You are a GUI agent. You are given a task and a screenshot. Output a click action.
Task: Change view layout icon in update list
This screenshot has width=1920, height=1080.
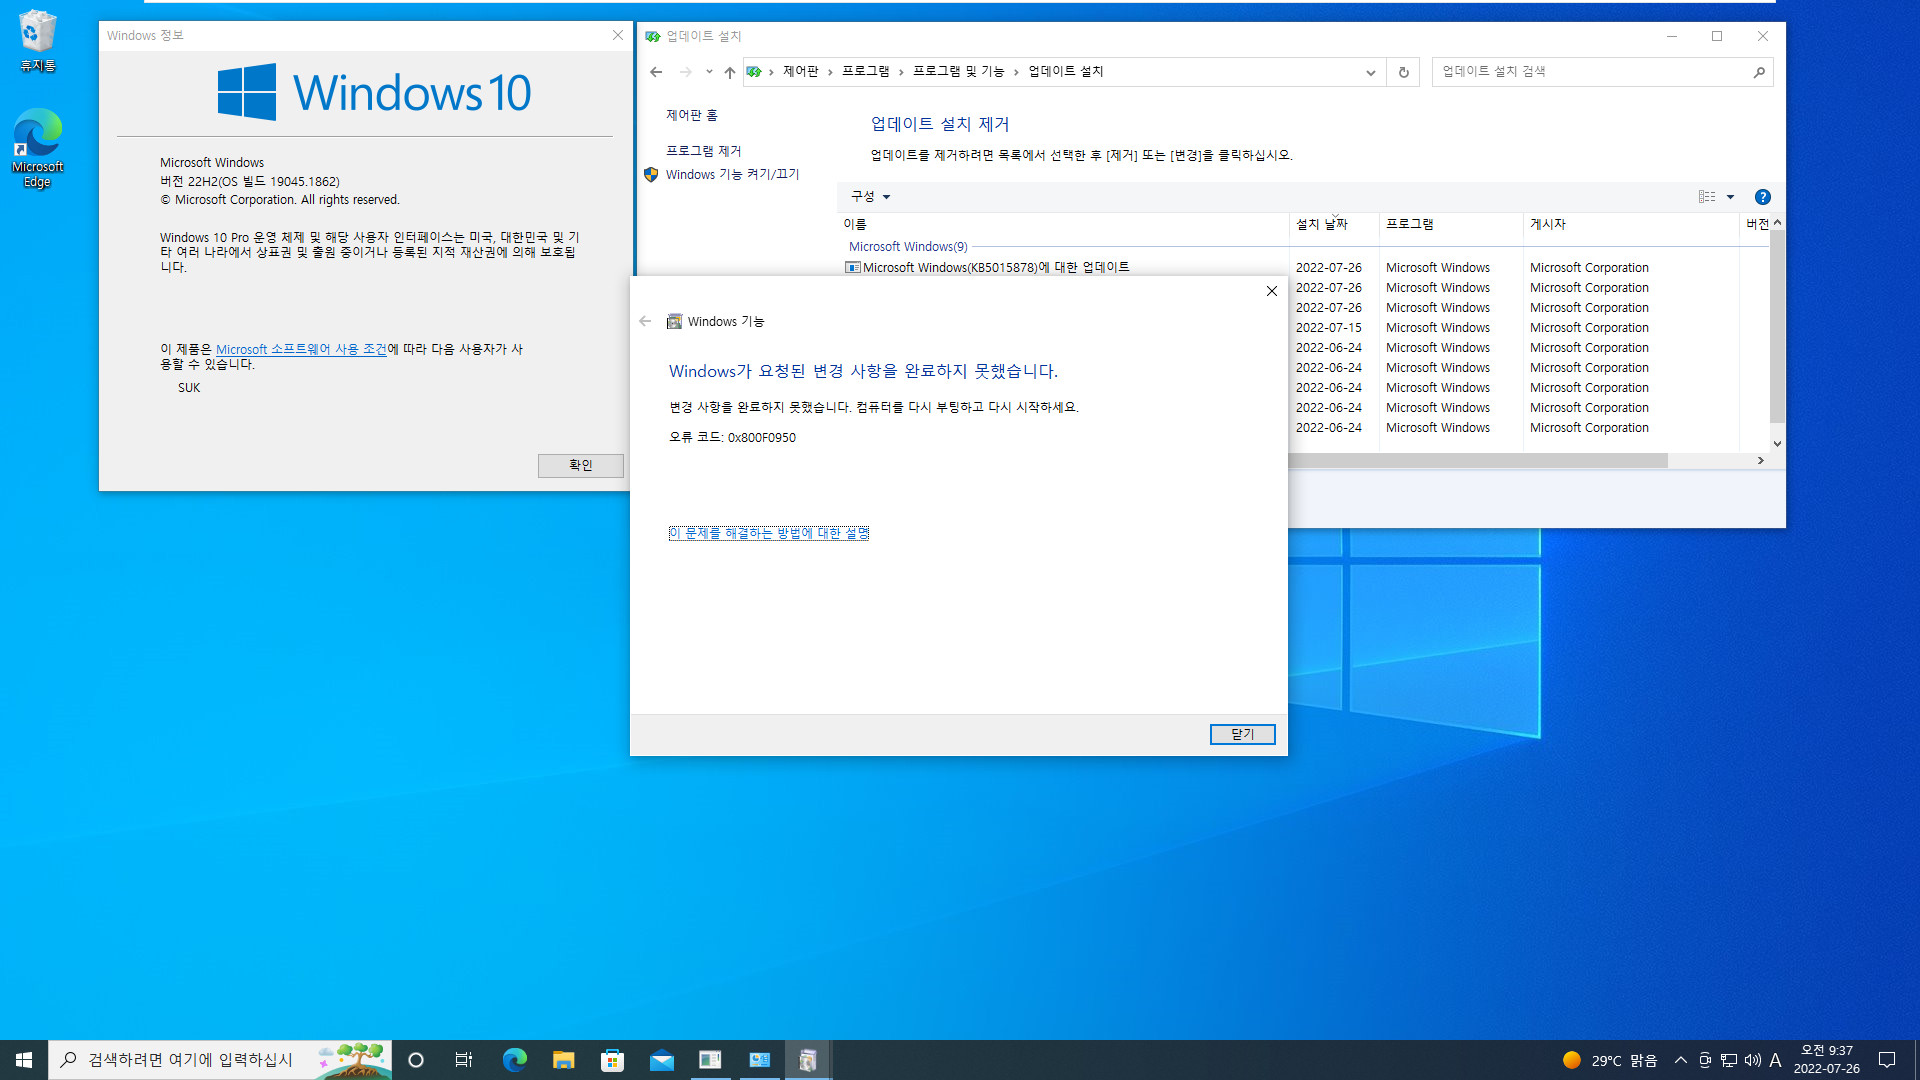pos(1707,197)
